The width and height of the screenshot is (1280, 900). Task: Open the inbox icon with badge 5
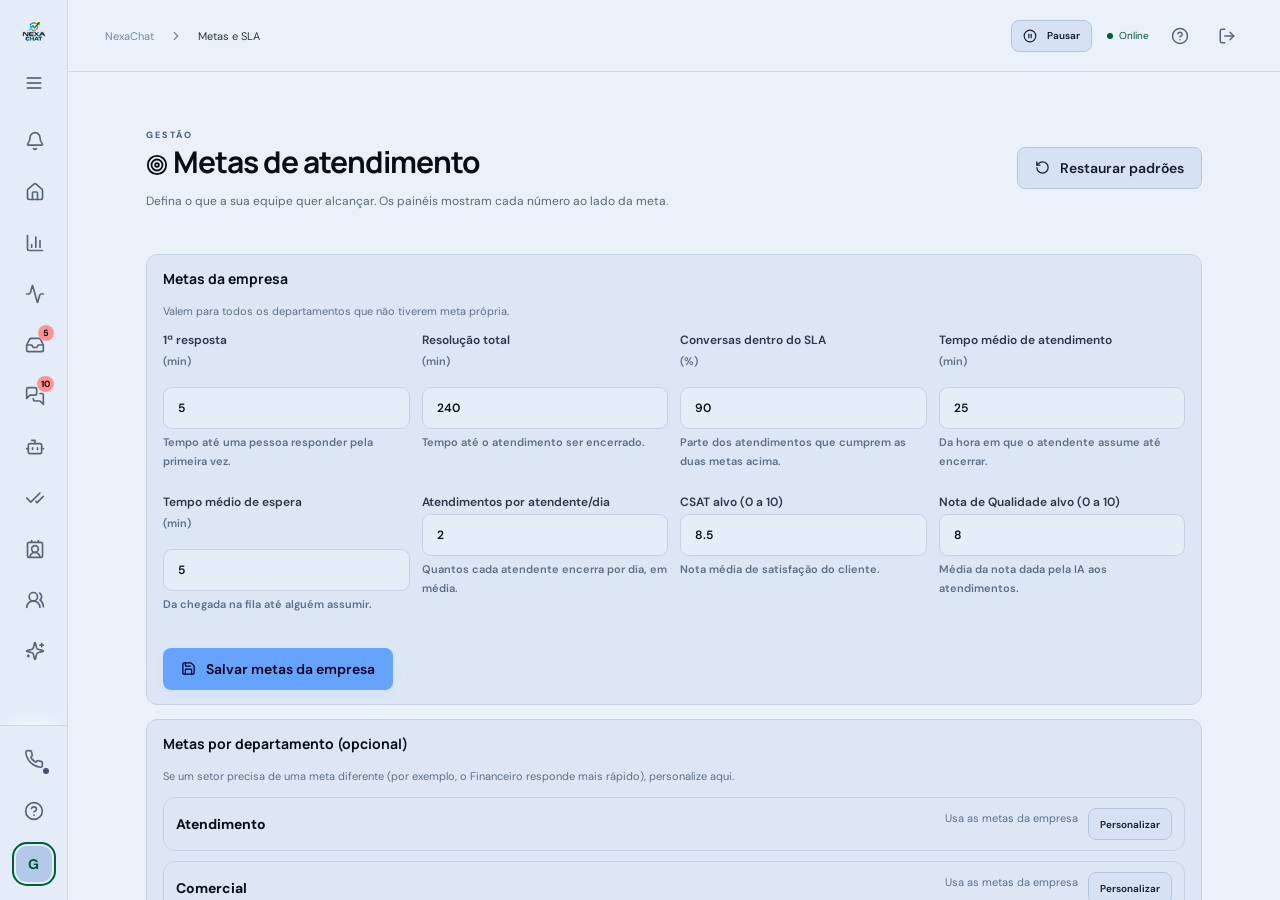pos(35,344)
